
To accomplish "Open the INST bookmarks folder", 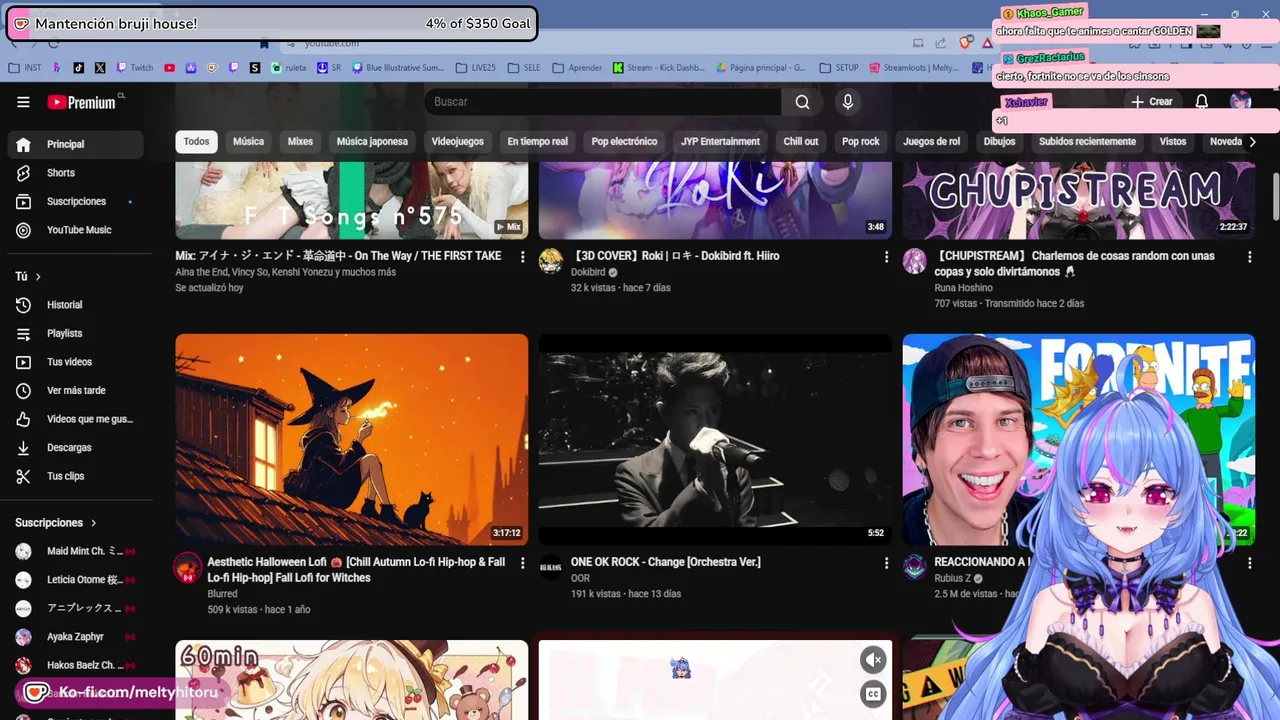I will tap(25, 68).
